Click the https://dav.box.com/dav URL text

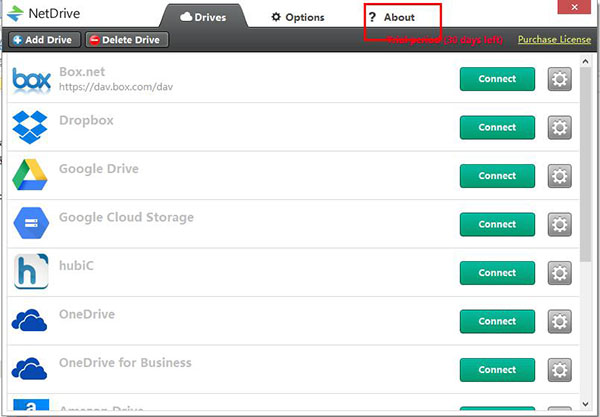[116, 87]
